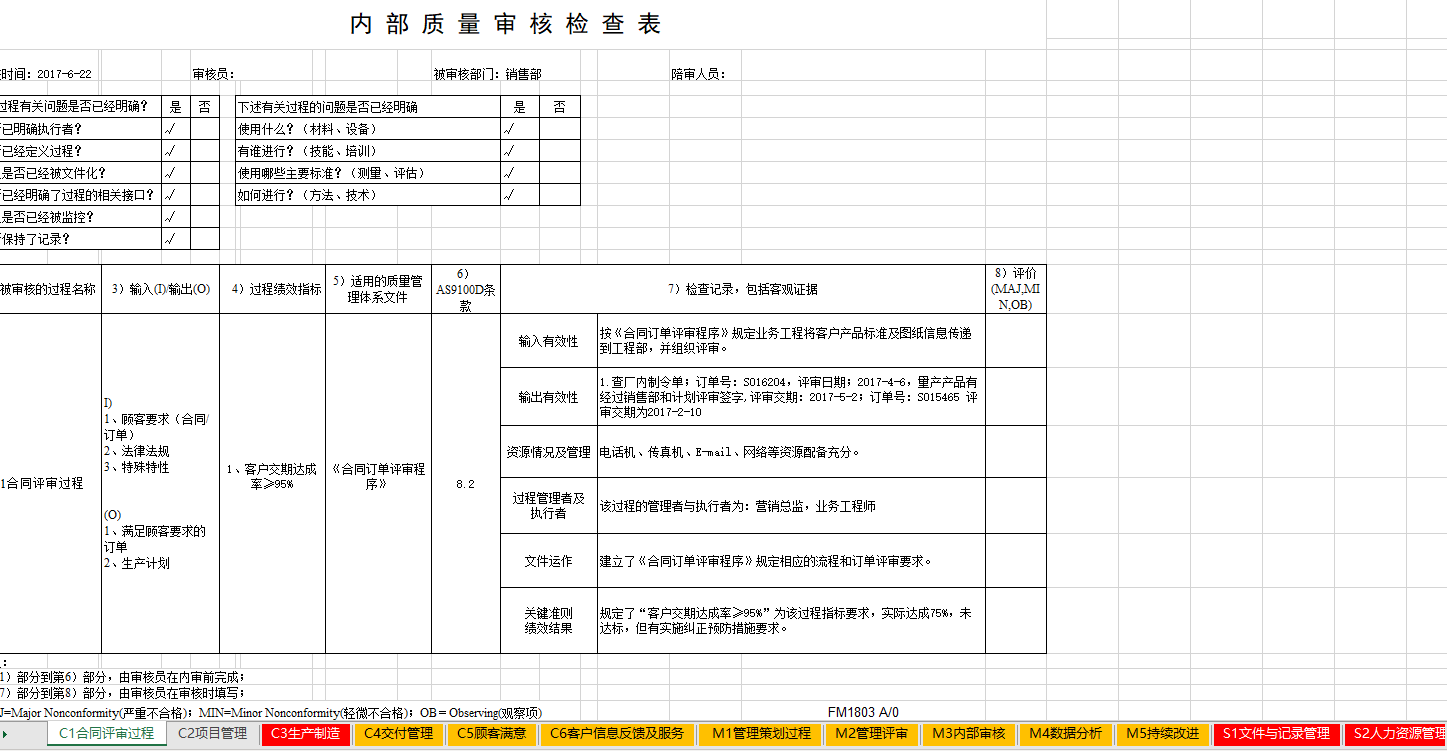Click the checkmark cell beside 保持了记录？

point(175,239)
